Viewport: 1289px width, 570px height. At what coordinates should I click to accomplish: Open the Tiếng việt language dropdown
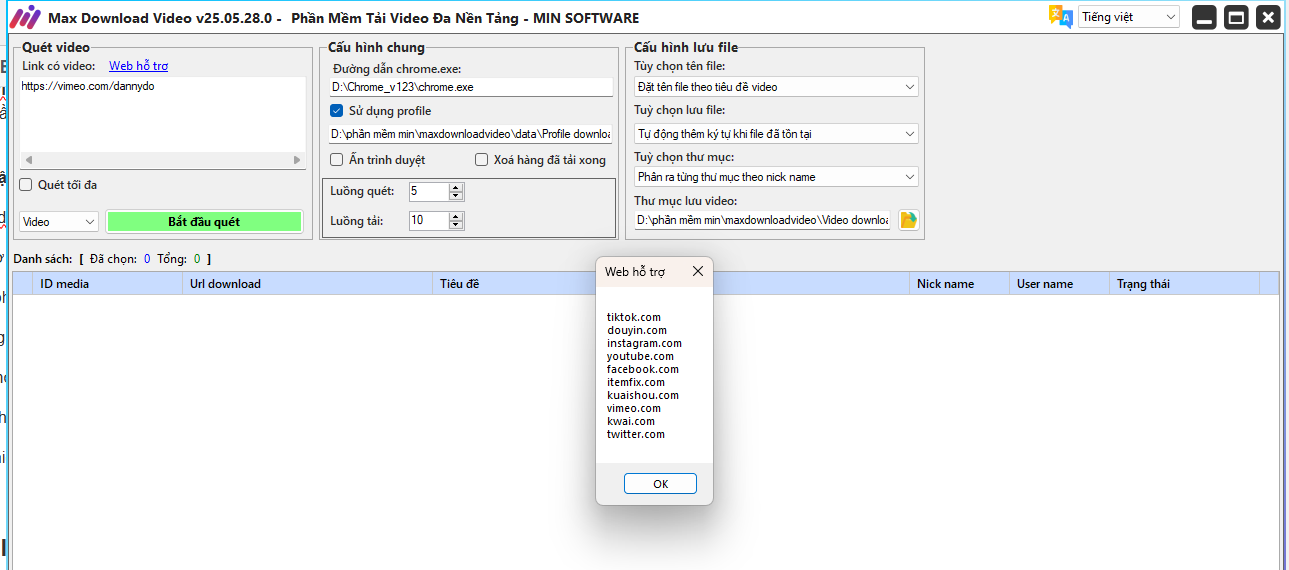1128,17
